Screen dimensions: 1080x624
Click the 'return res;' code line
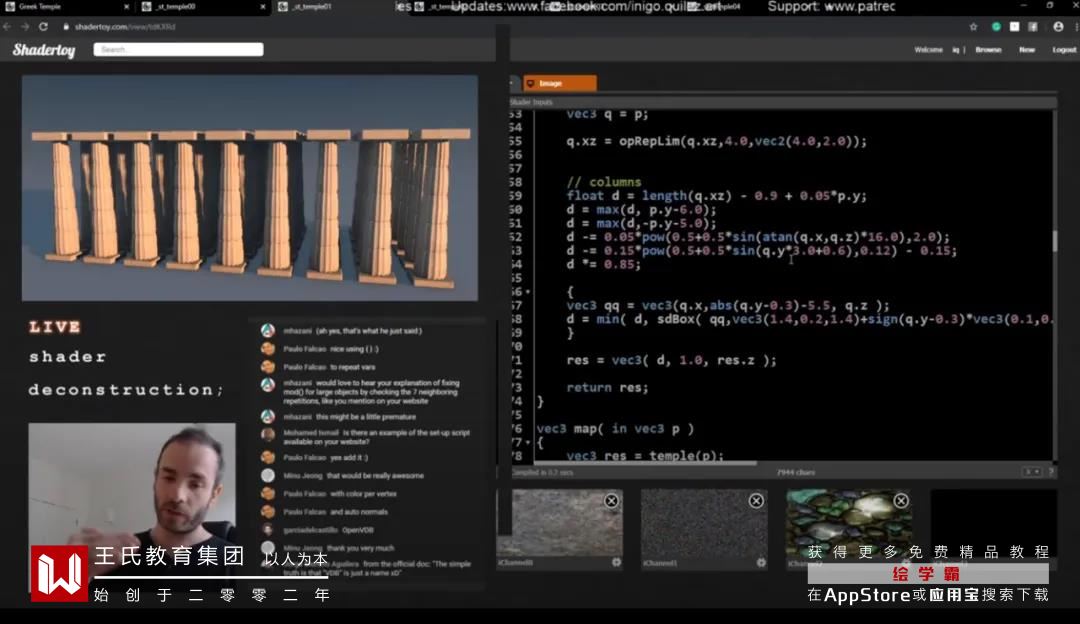click(x=607, y=388)
